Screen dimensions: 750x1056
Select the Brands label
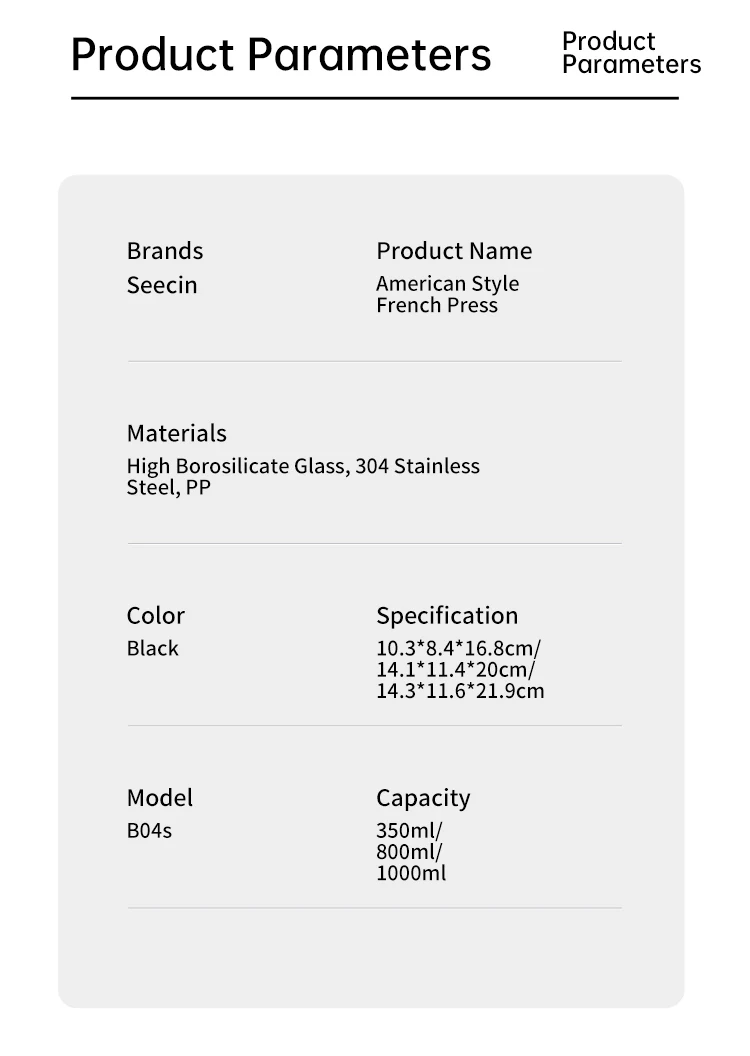165,251
